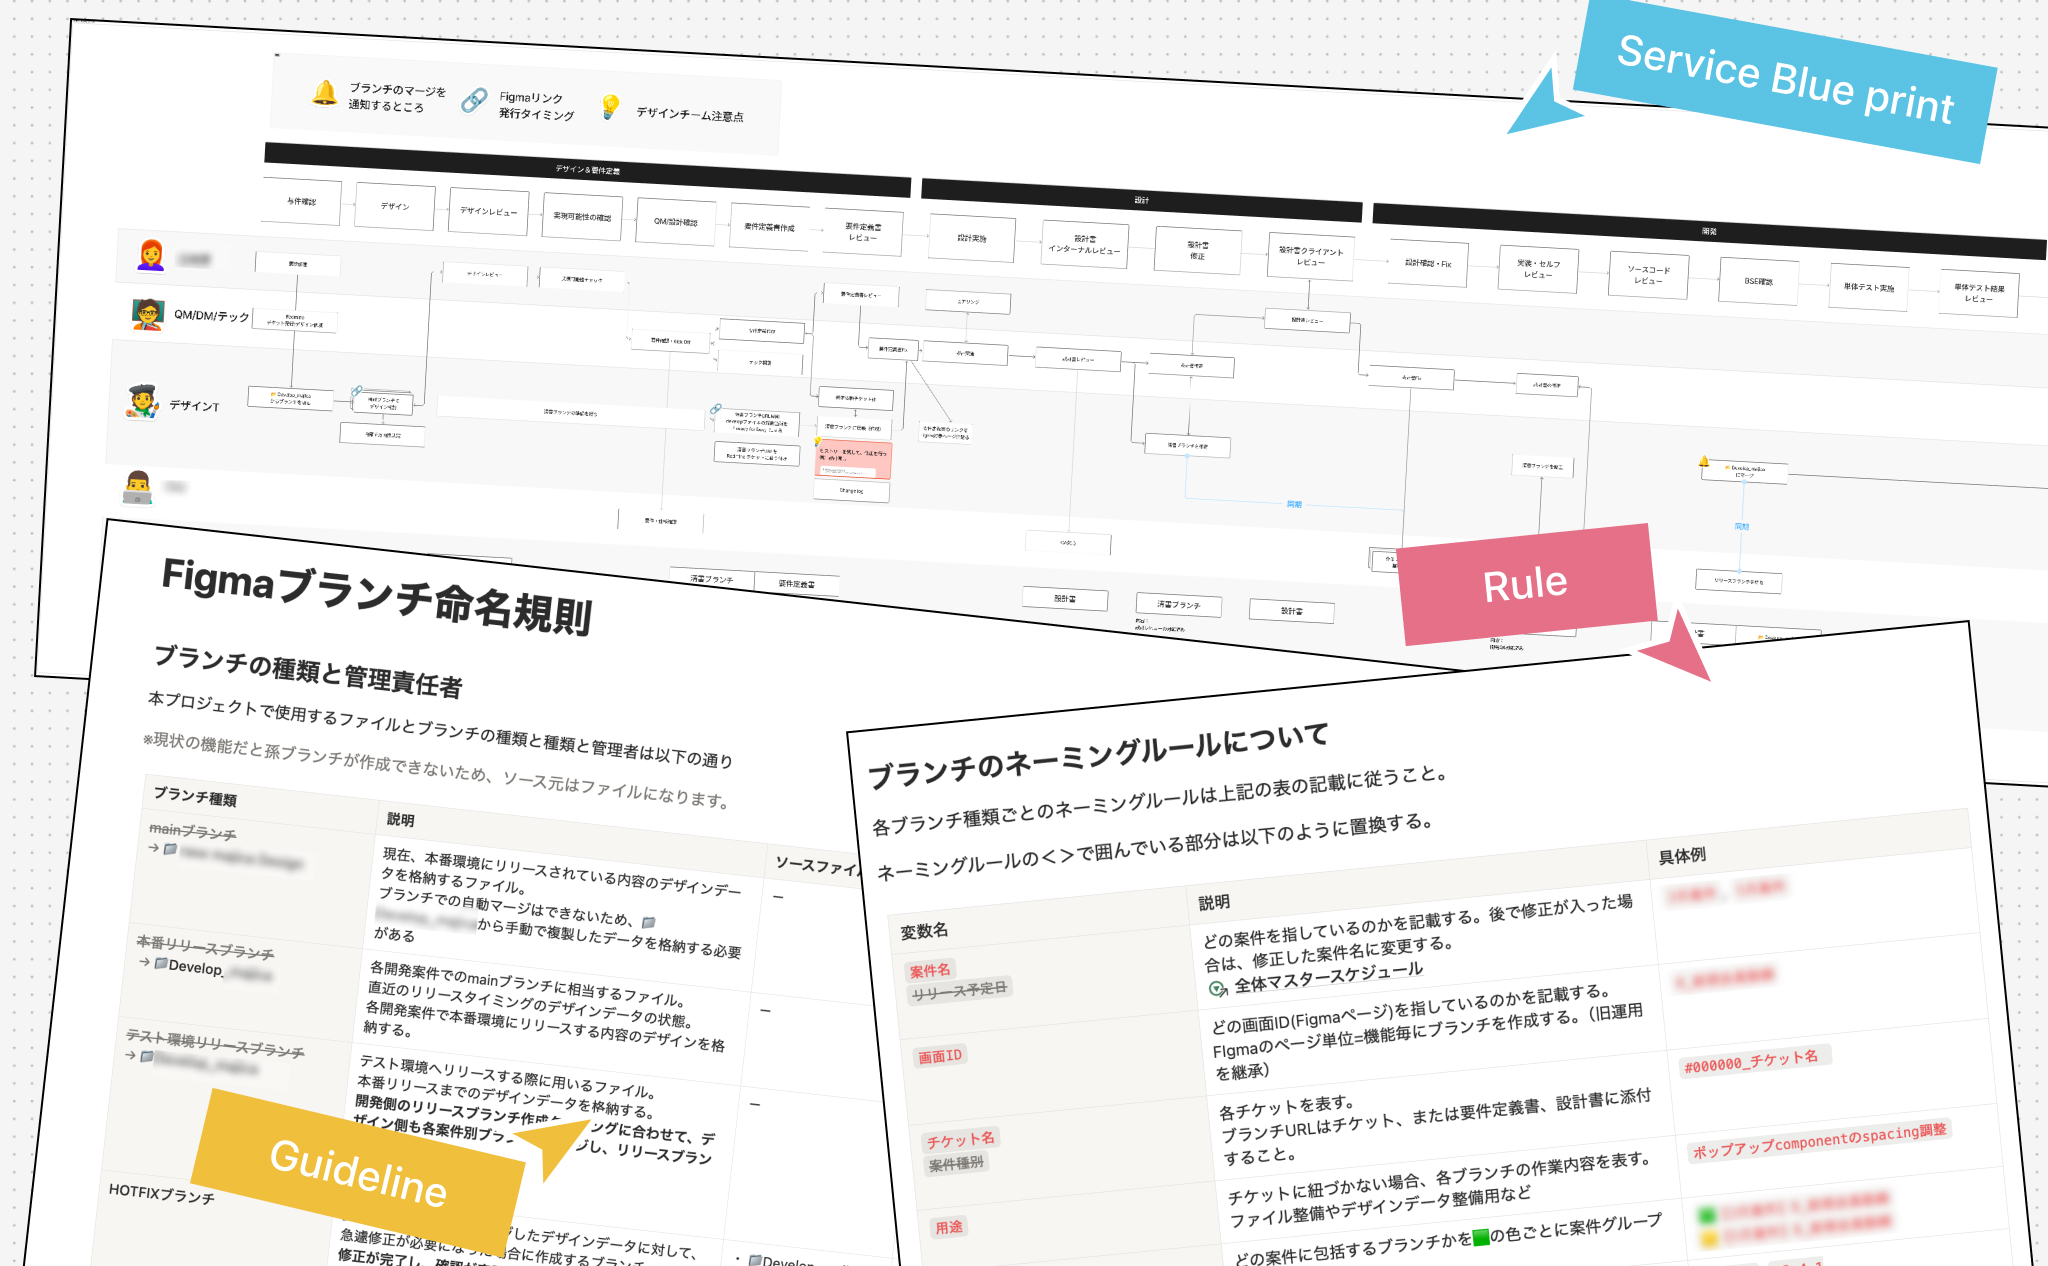Select the red-haired woman avatar icon
The width and height of the screenshot is (2048, 1266).
coord(151,254)
